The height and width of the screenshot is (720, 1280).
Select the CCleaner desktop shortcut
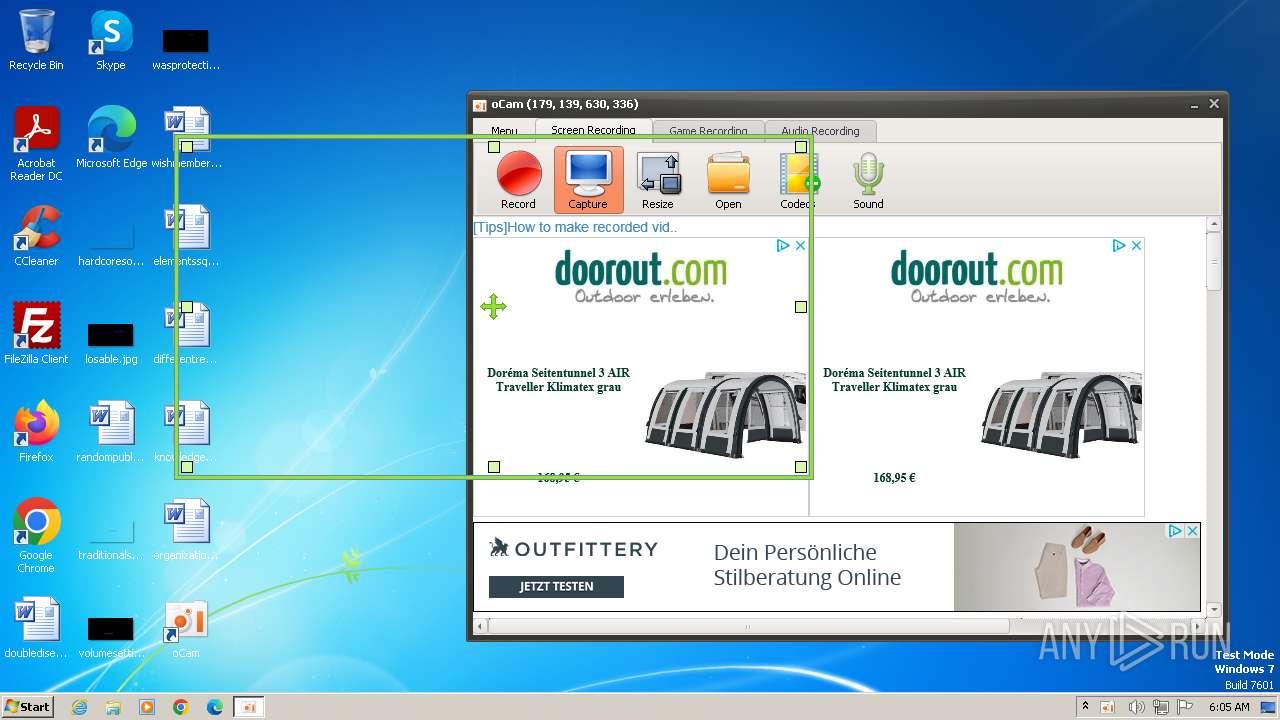pyautogui.click(x=36, y=236)
